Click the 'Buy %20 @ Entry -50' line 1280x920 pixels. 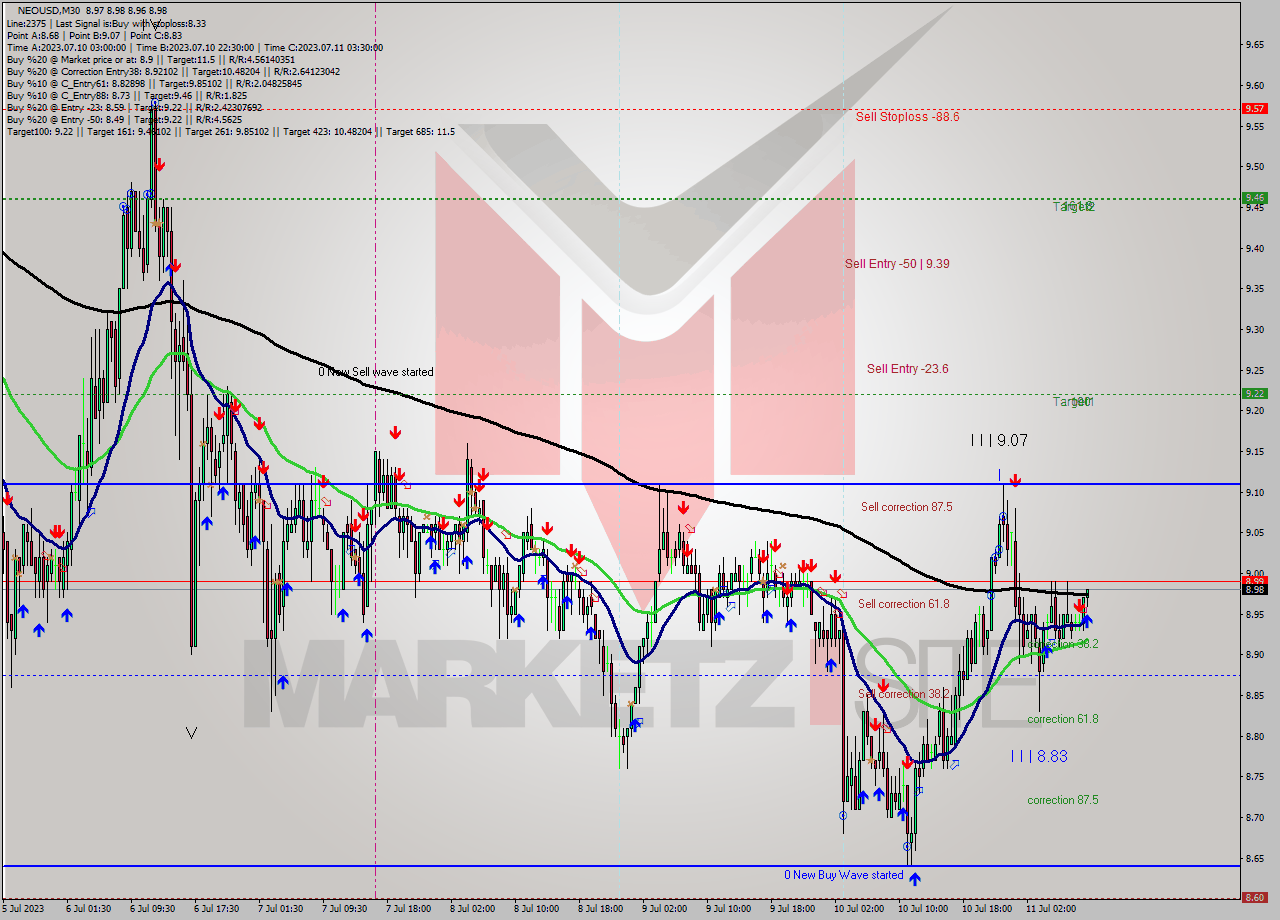tap(126, 119)
